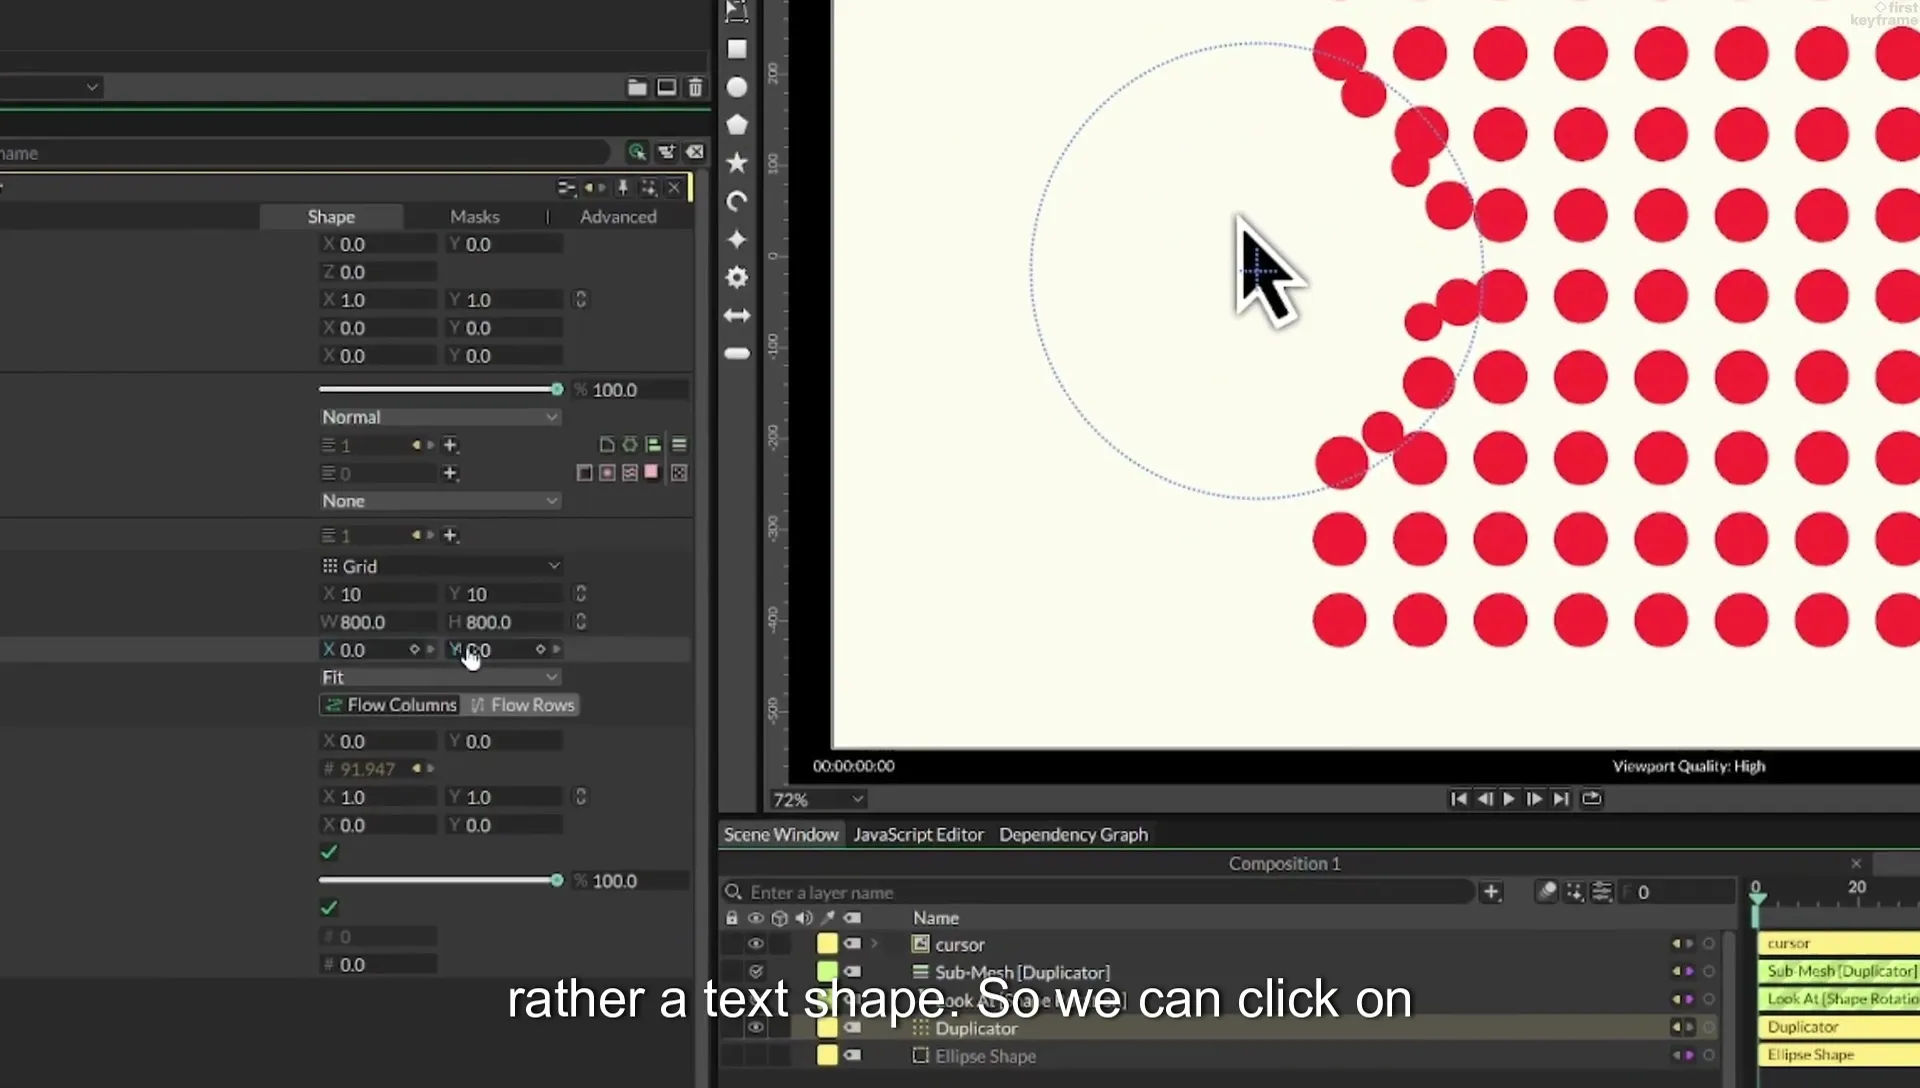Select the Ellipse shape tool

737,88
